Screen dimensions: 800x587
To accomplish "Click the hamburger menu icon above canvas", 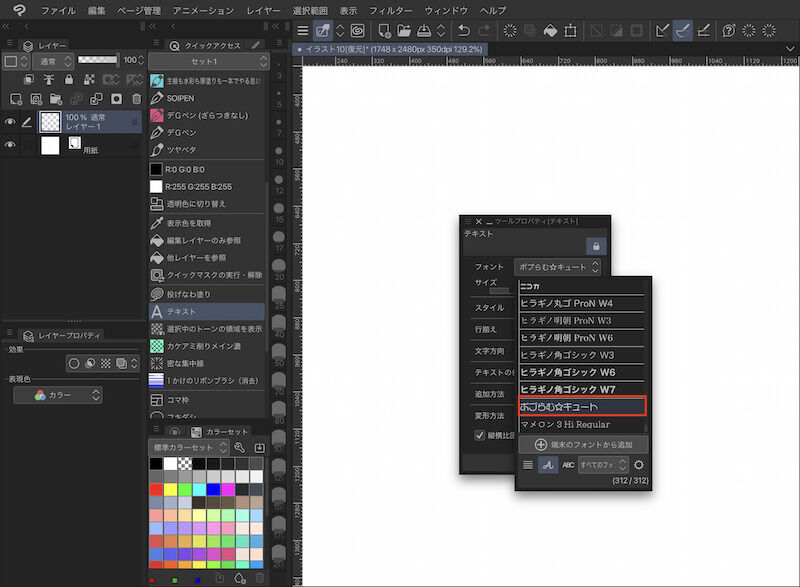I will click(x=303, y=31).
